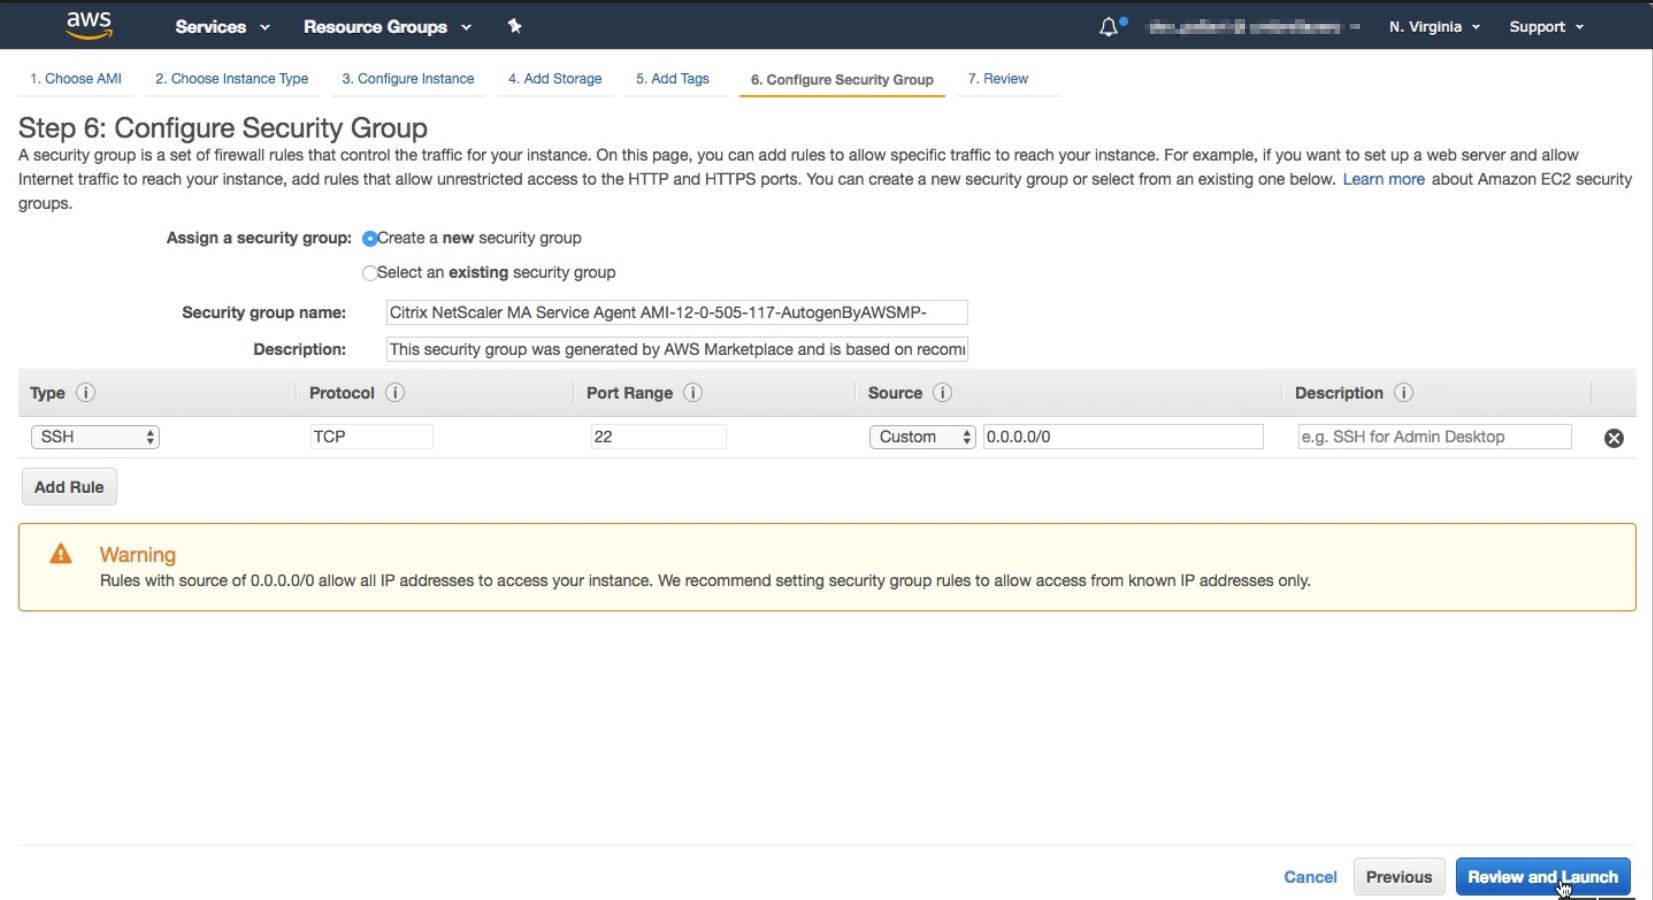Image resolution: width=1653 pixels, height=900 pixels.
Task: Select Create a new security group option
Action: [x=370, y=238]
